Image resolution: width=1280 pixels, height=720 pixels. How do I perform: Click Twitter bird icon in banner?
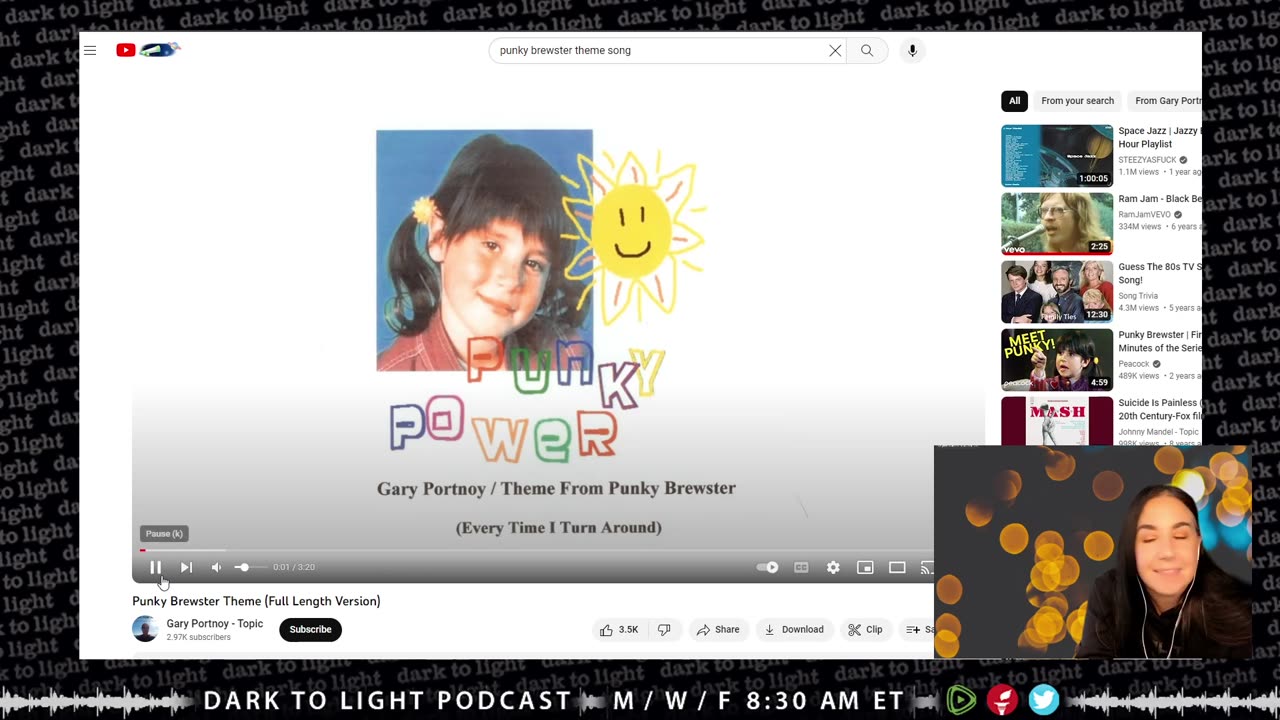[x=1044, y=700]
